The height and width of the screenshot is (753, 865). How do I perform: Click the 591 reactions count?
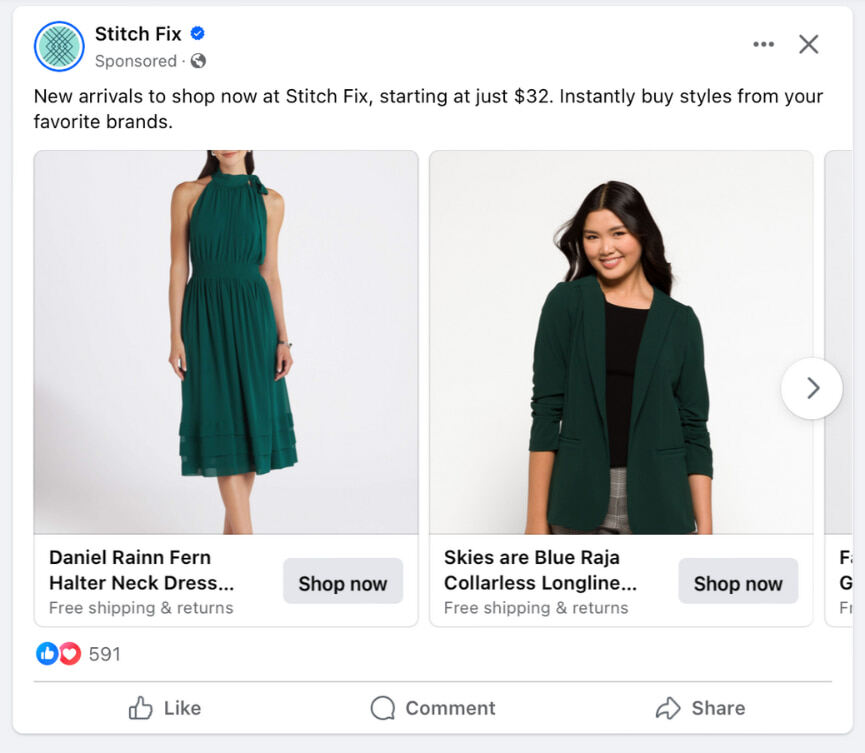coord(104,654)
